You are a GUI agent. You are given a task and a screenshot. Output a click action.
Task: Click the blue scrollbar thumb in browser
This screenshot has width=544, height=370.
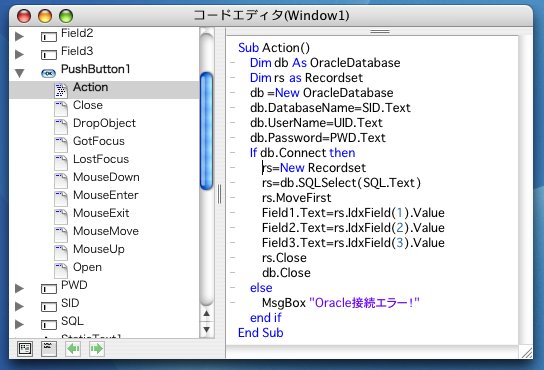tap(206, 131)
